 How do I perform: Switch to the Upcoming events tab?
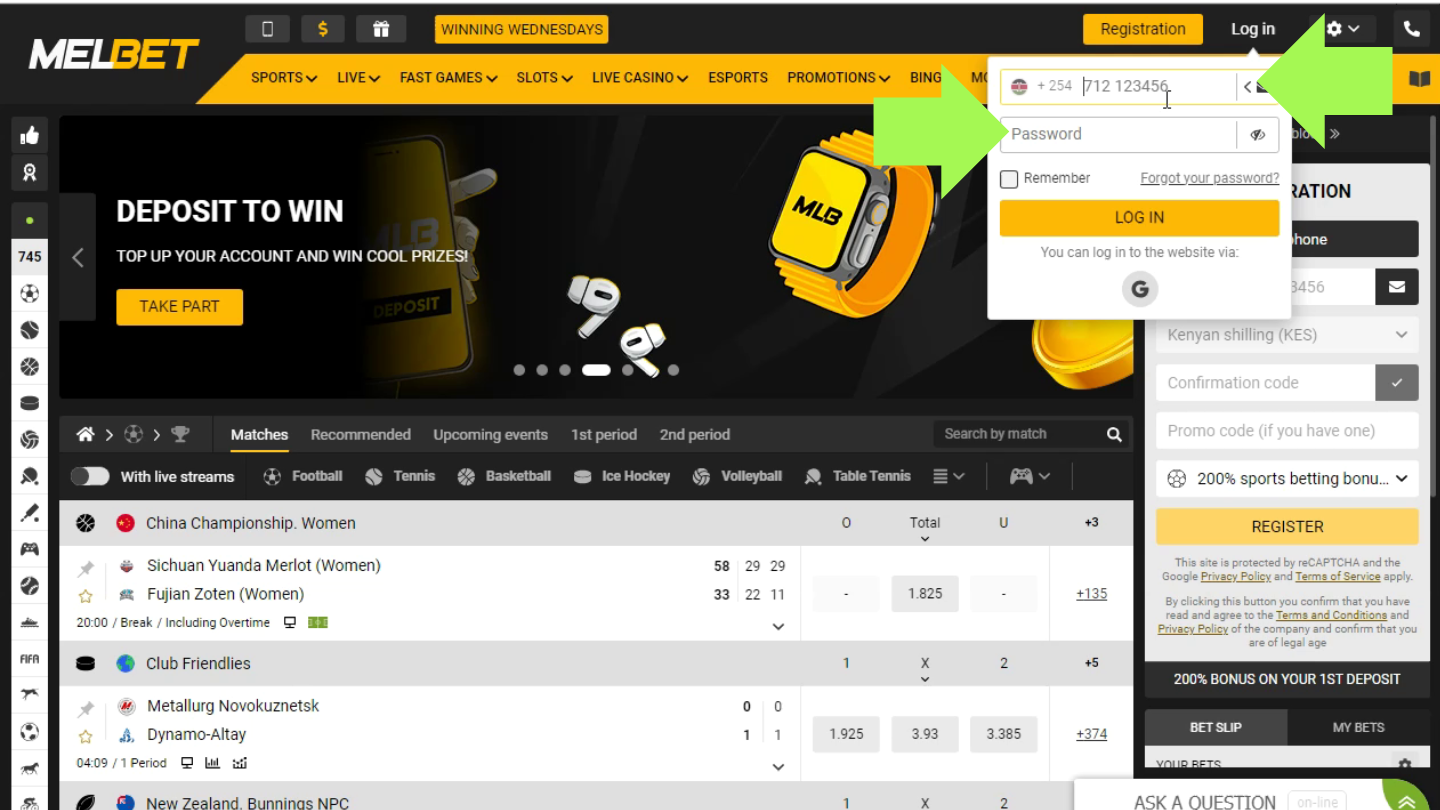(x=490, y=435)
